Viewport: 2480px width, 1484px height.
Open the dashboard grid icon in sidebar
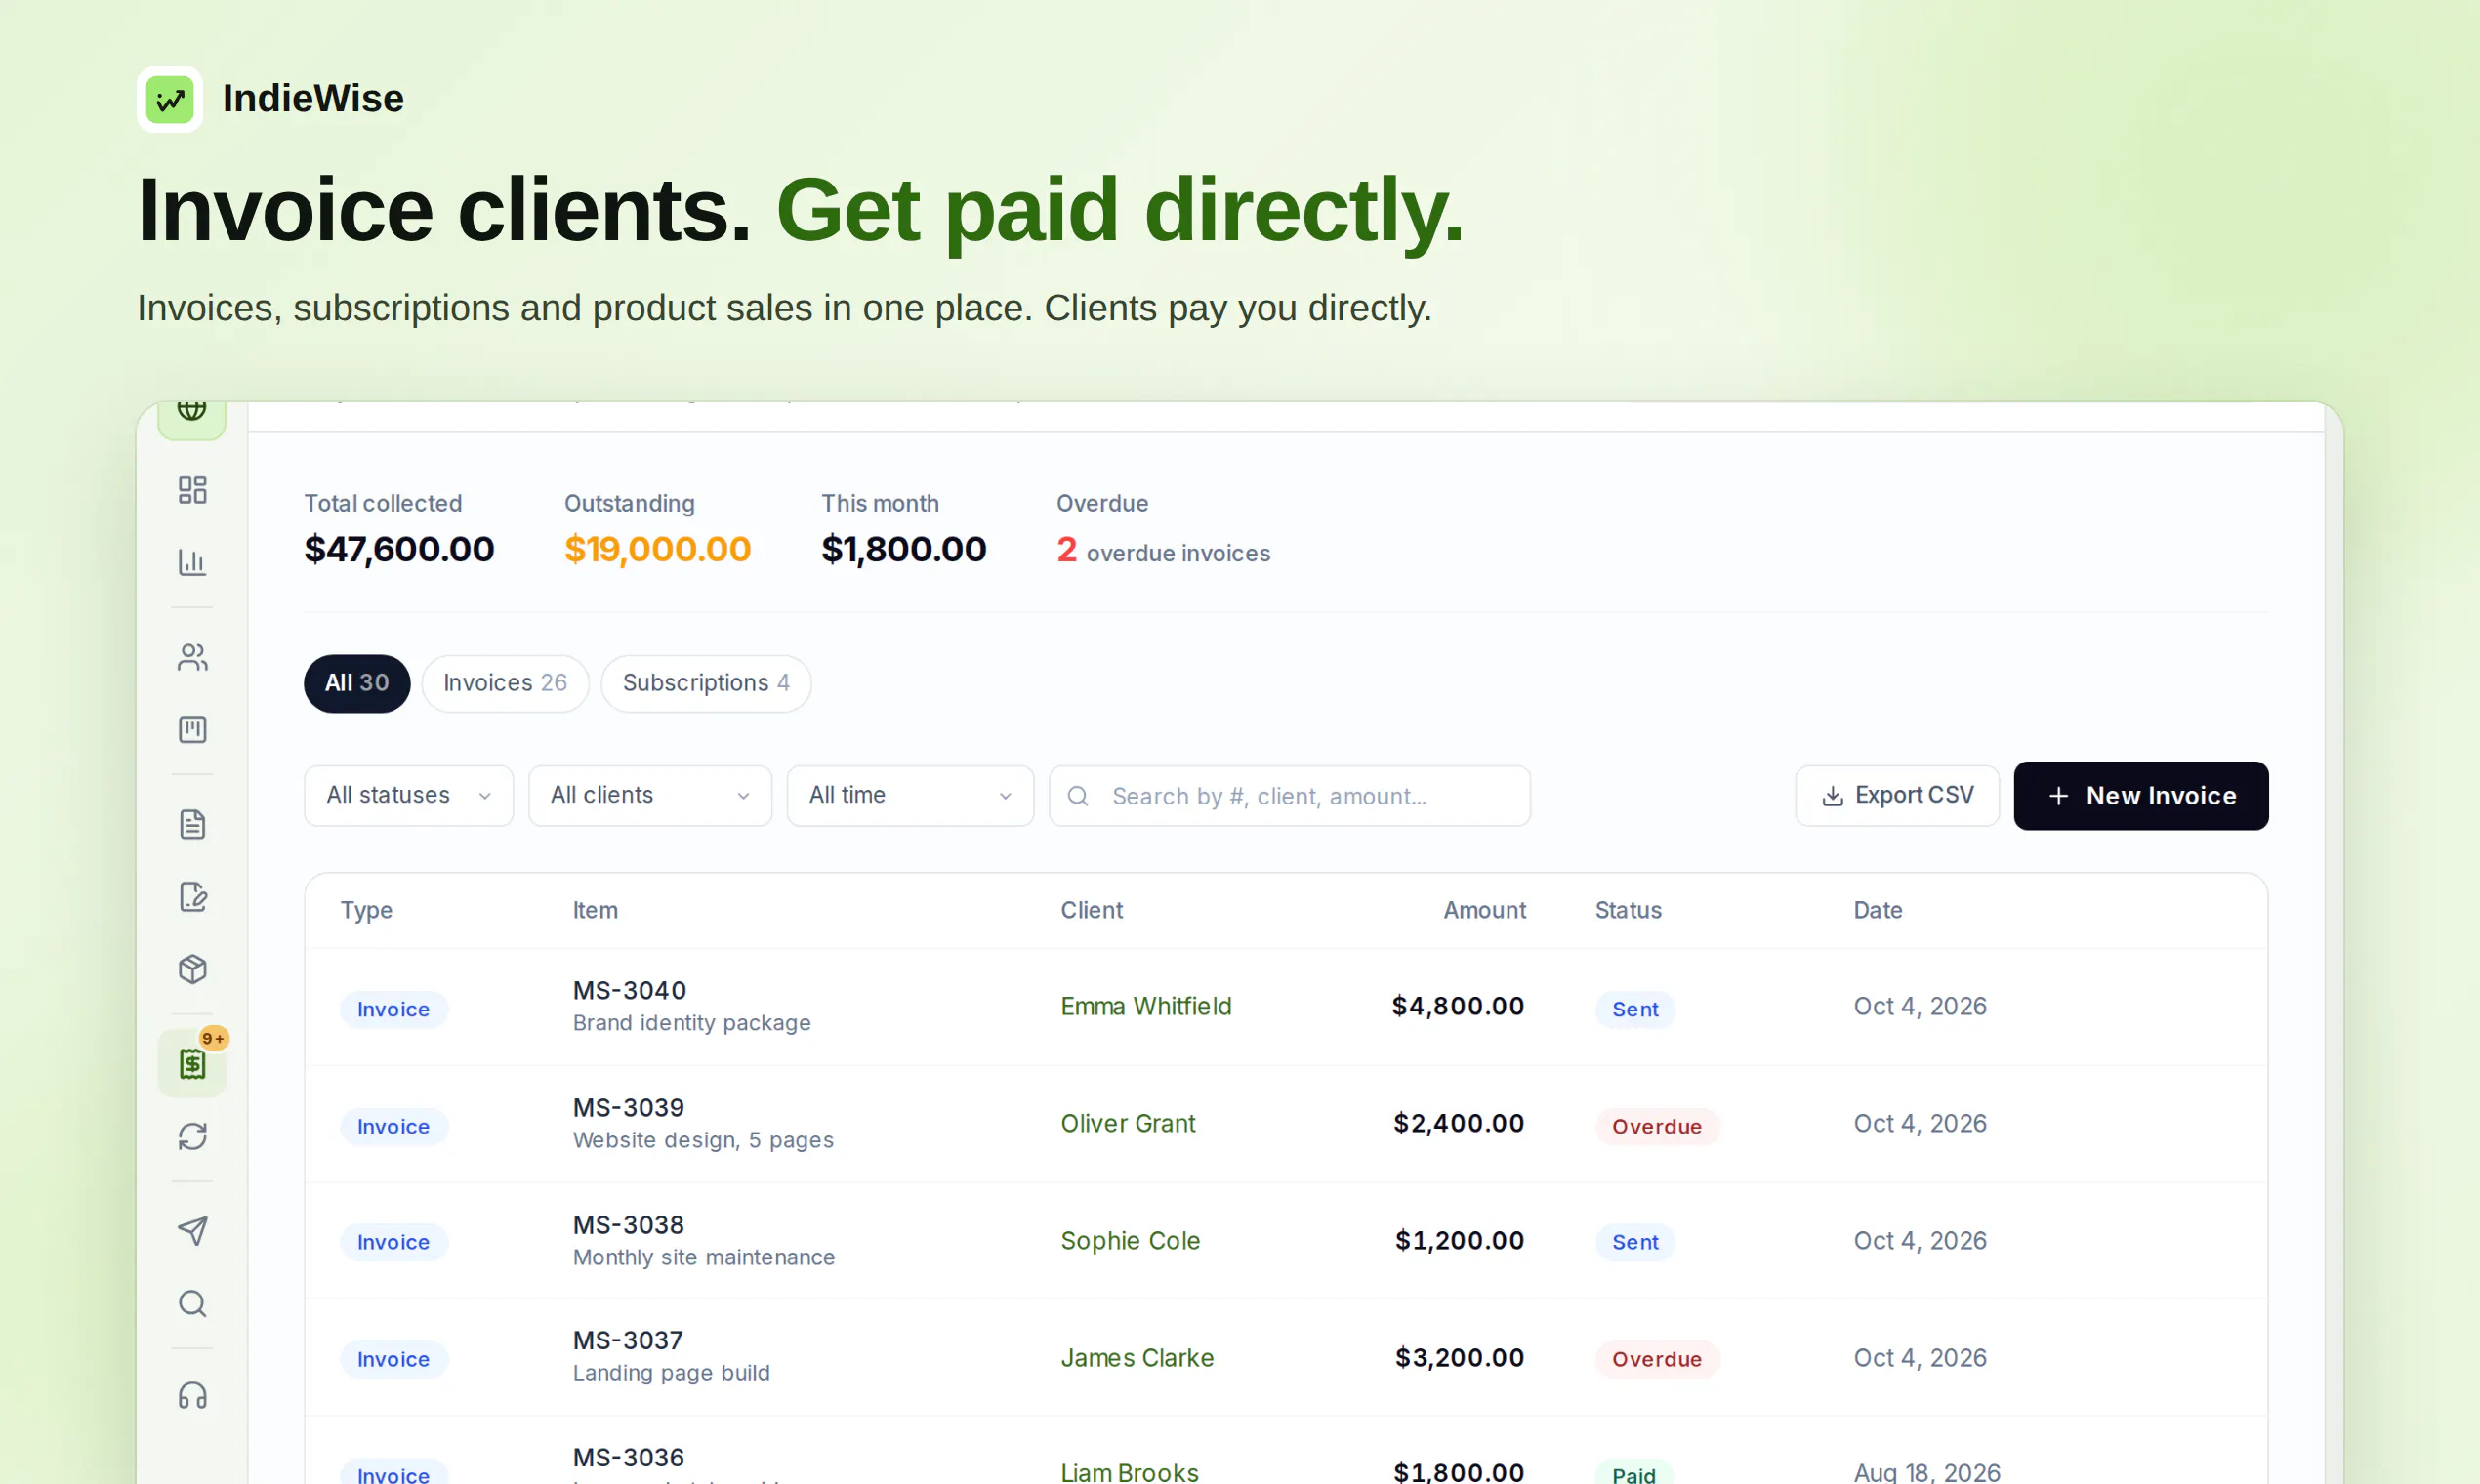[x=192, y=490]
